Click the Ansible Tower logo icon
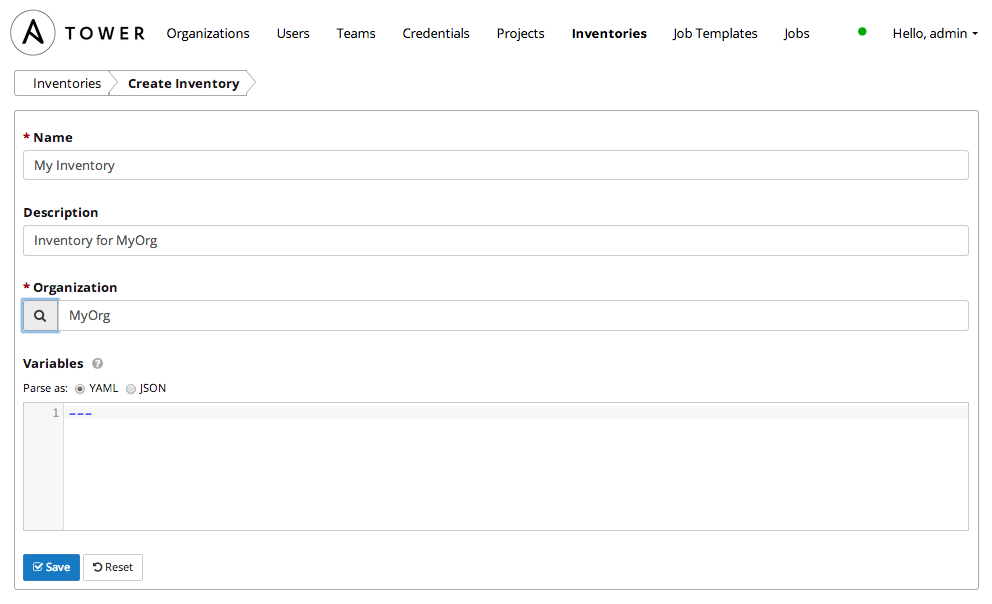 tap(33, 33)
